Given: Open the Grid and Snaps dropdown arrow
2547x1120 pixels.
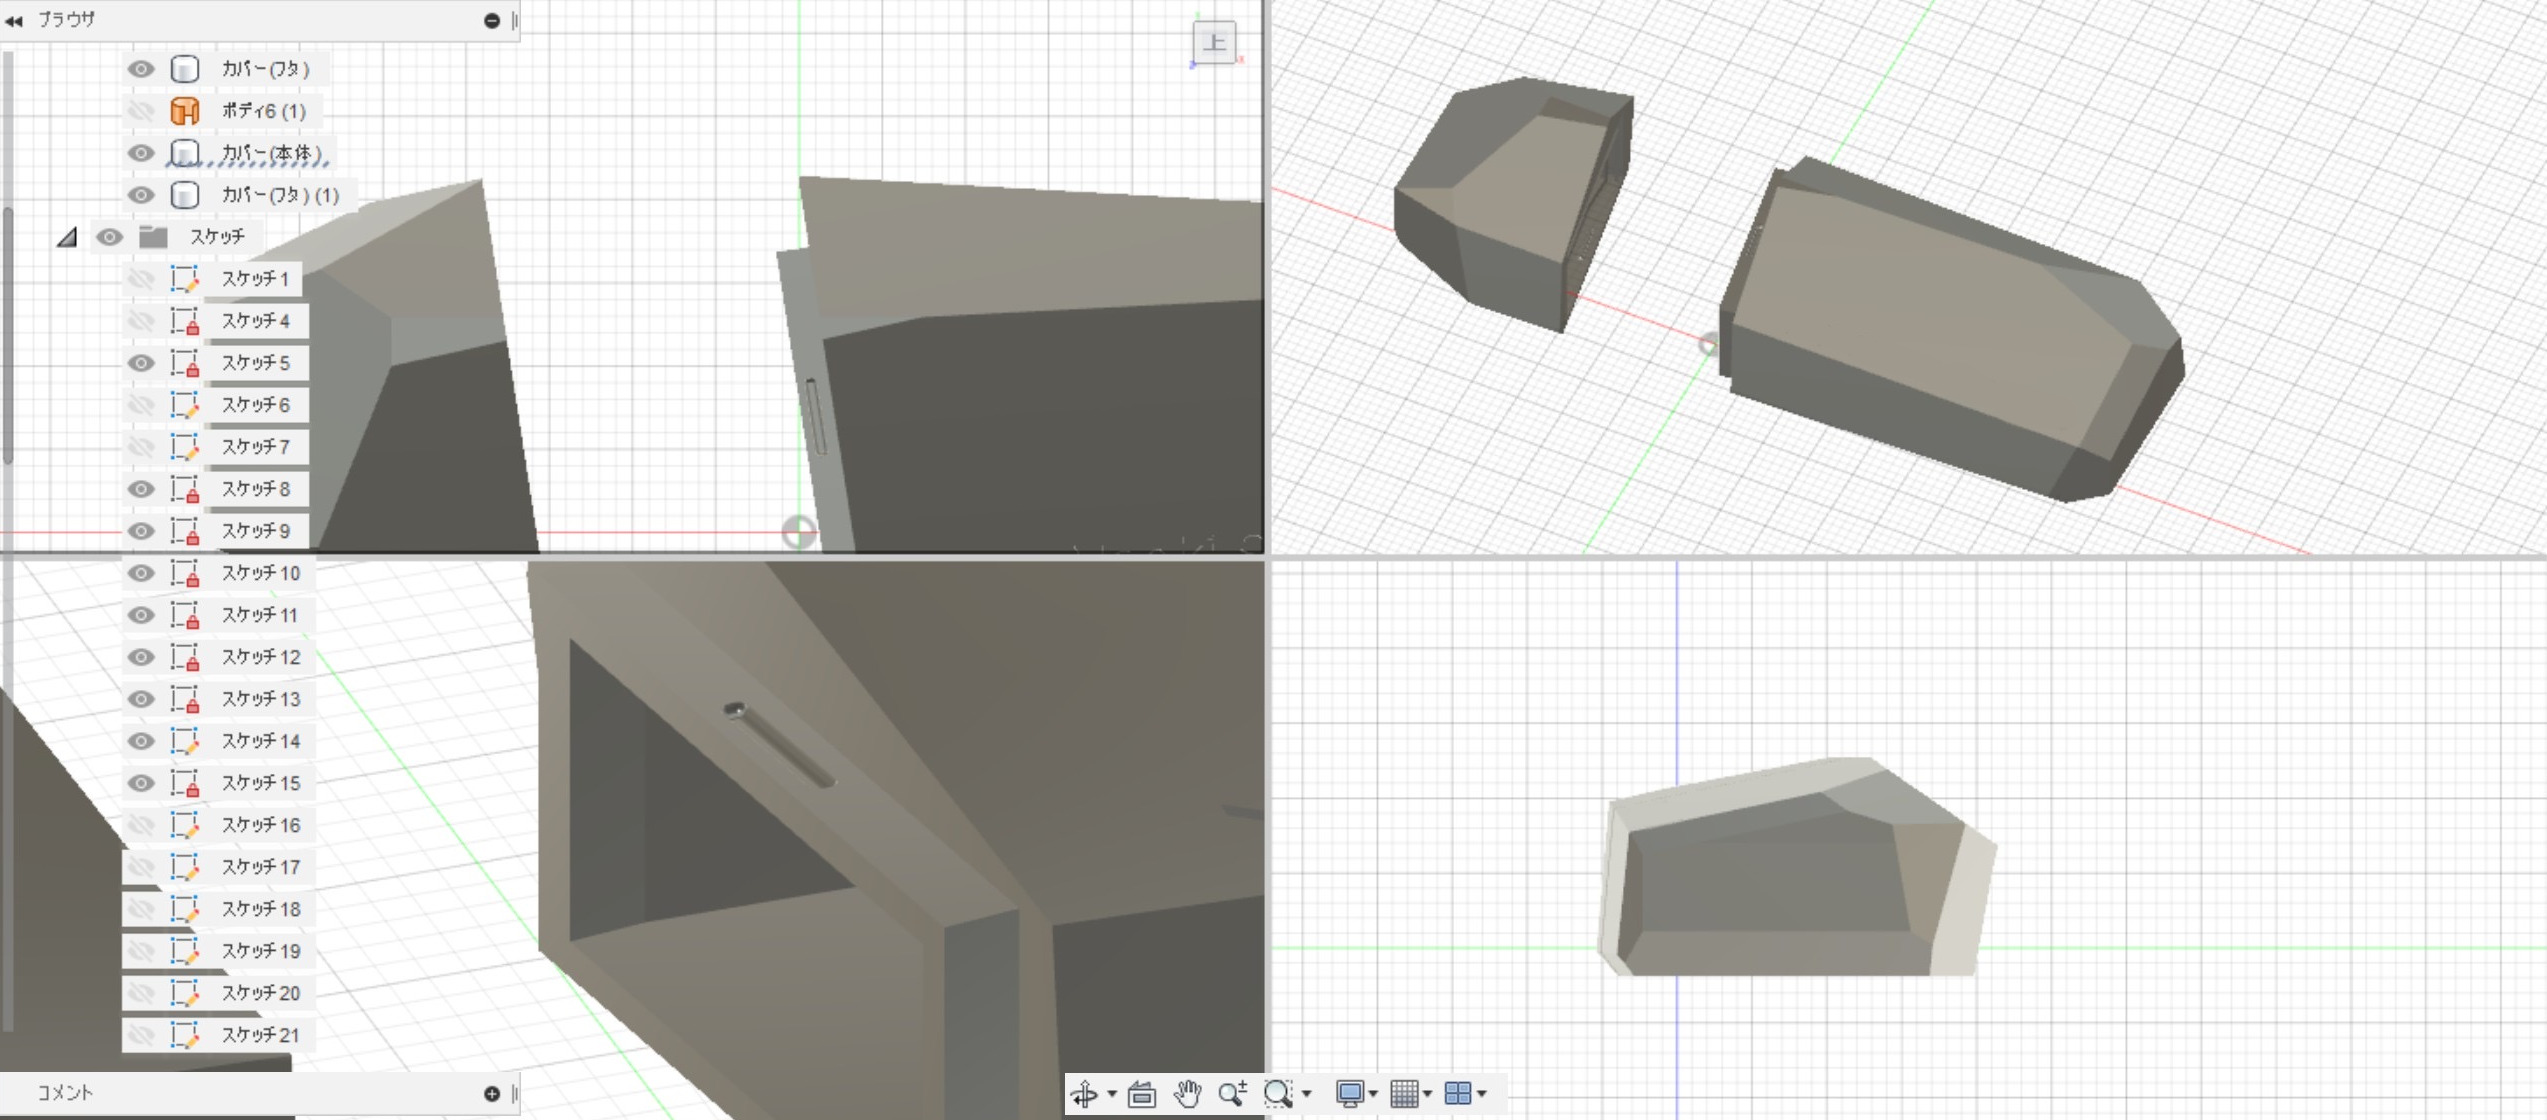Looking at the screenshot, I should [1427, 1094].
